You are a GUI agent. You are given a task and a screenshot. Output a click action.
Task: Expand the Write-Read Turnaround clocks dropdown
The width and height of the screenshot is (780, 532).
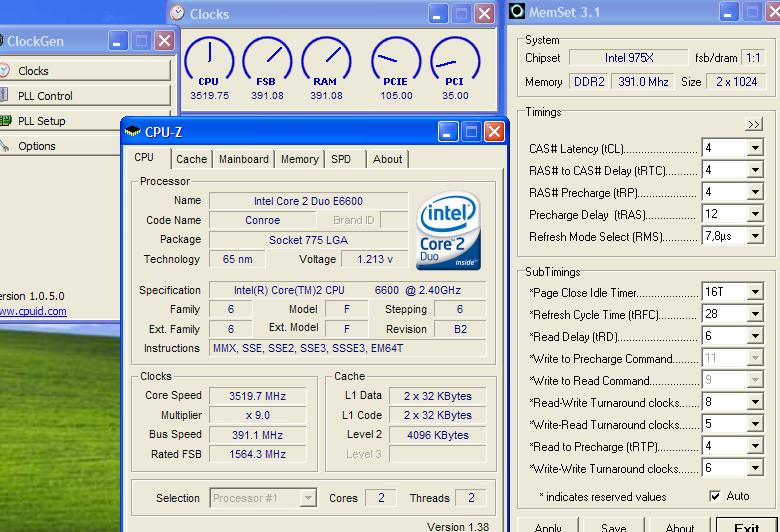[755, 424]
